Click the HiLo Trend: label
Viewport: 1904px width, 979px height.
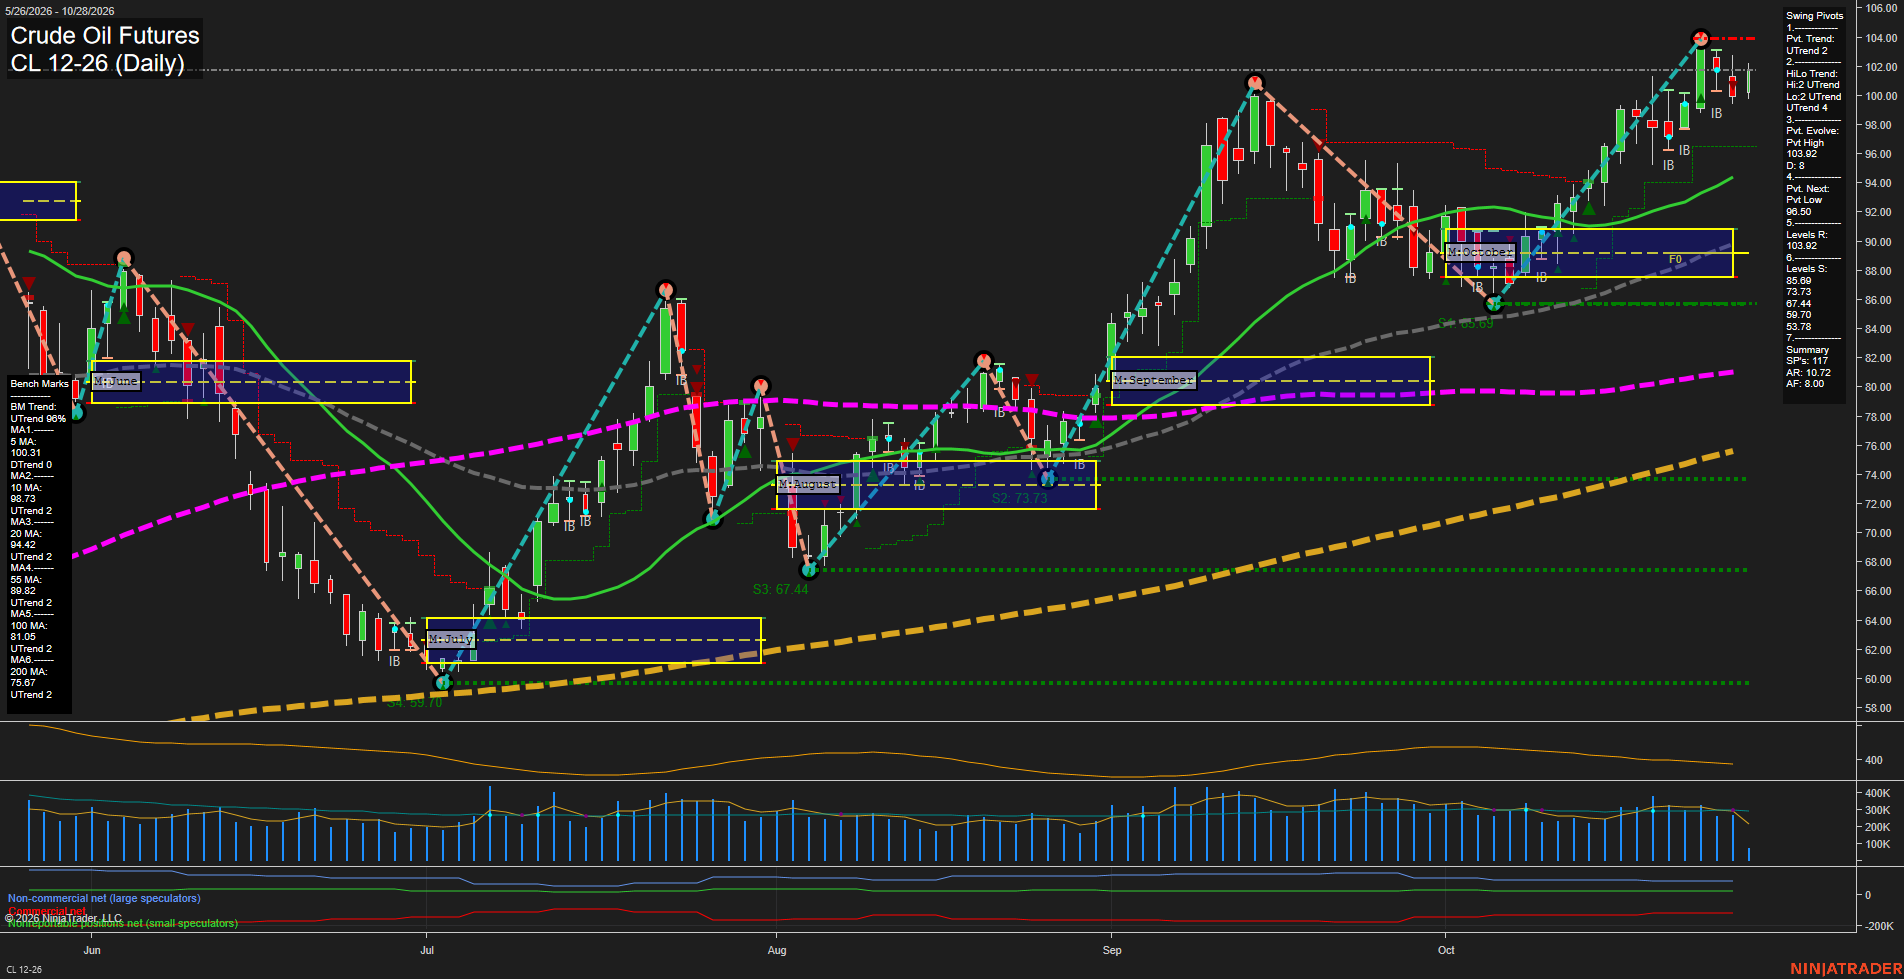[1812, 74]
